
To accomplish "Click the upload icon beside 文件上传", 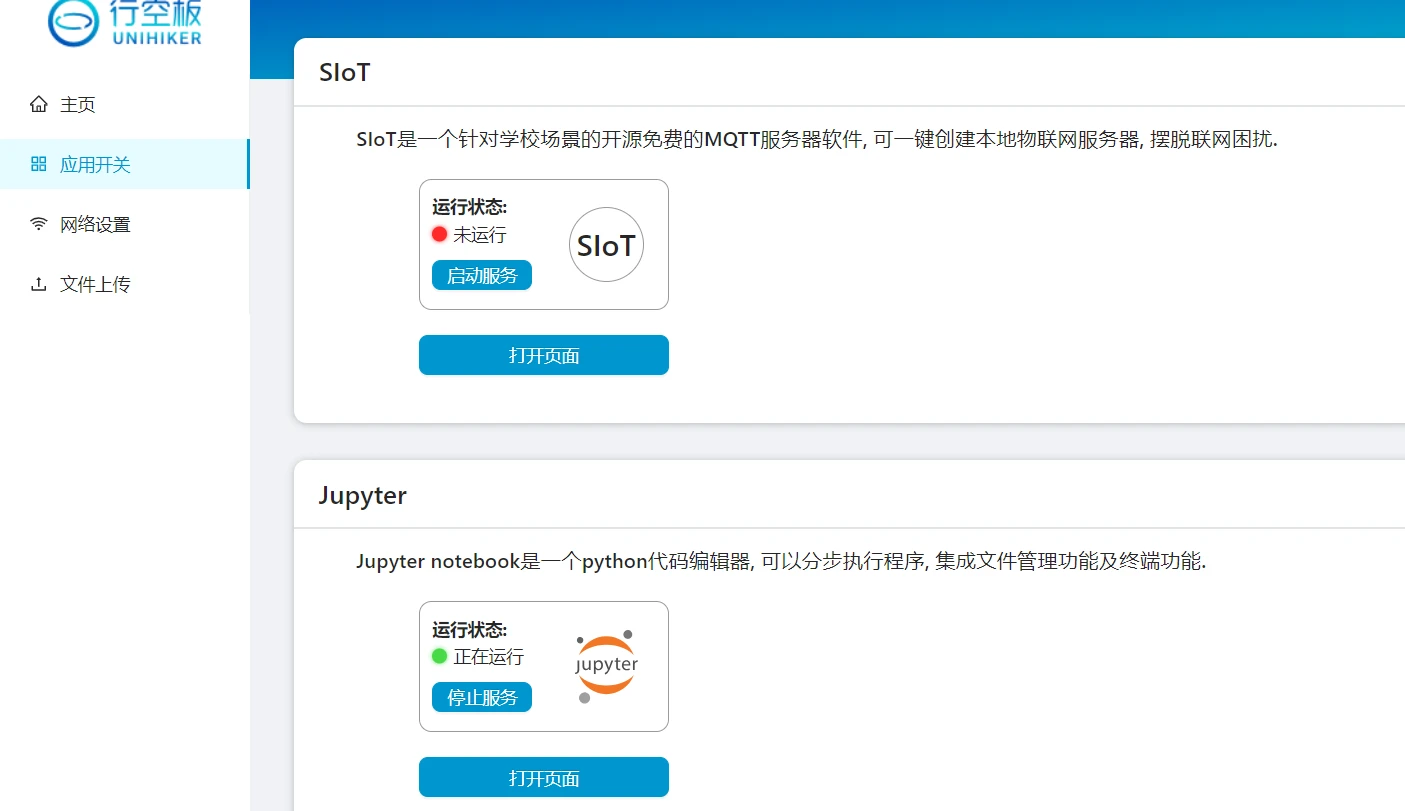I will 39,284.
